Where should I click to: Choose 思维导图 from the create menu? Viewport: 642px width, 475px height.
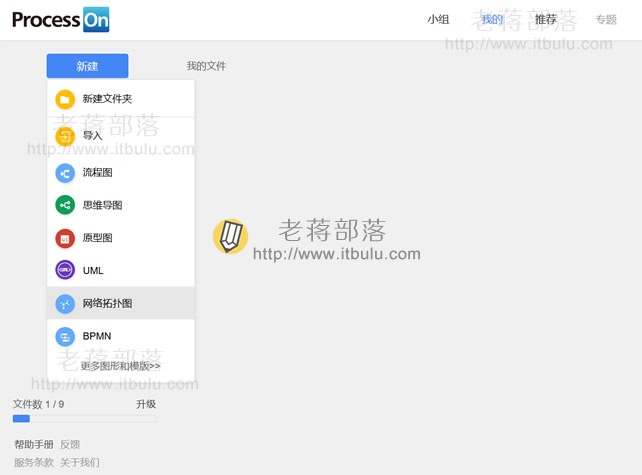tap(121, 205)
